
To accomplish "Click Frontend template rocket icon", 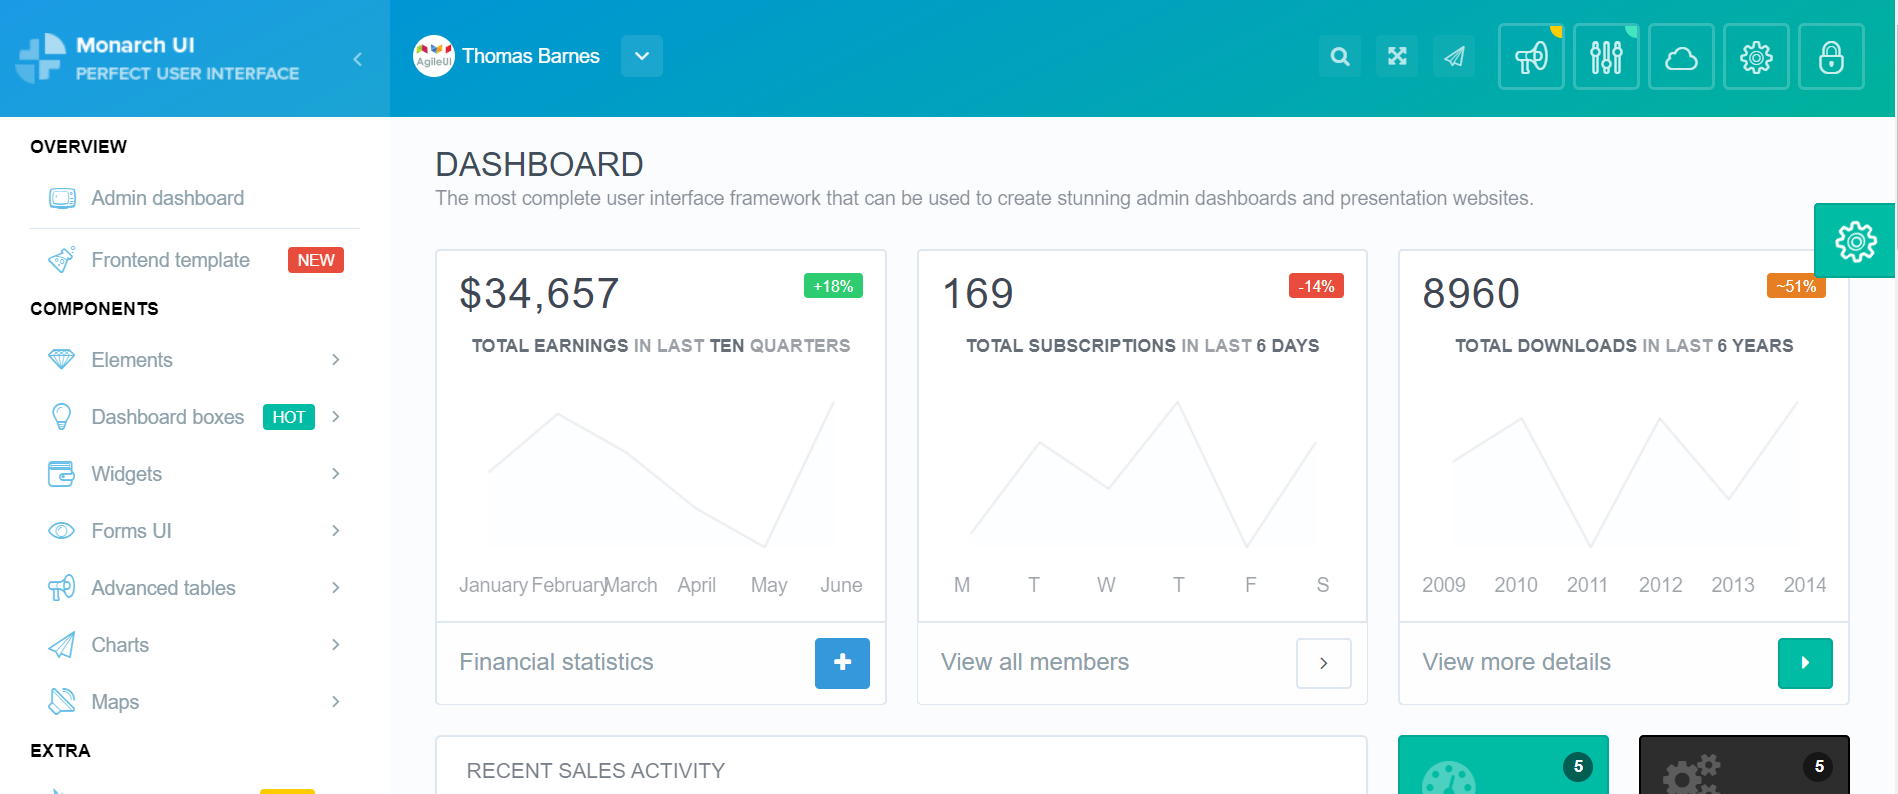I will coord(62,260).
